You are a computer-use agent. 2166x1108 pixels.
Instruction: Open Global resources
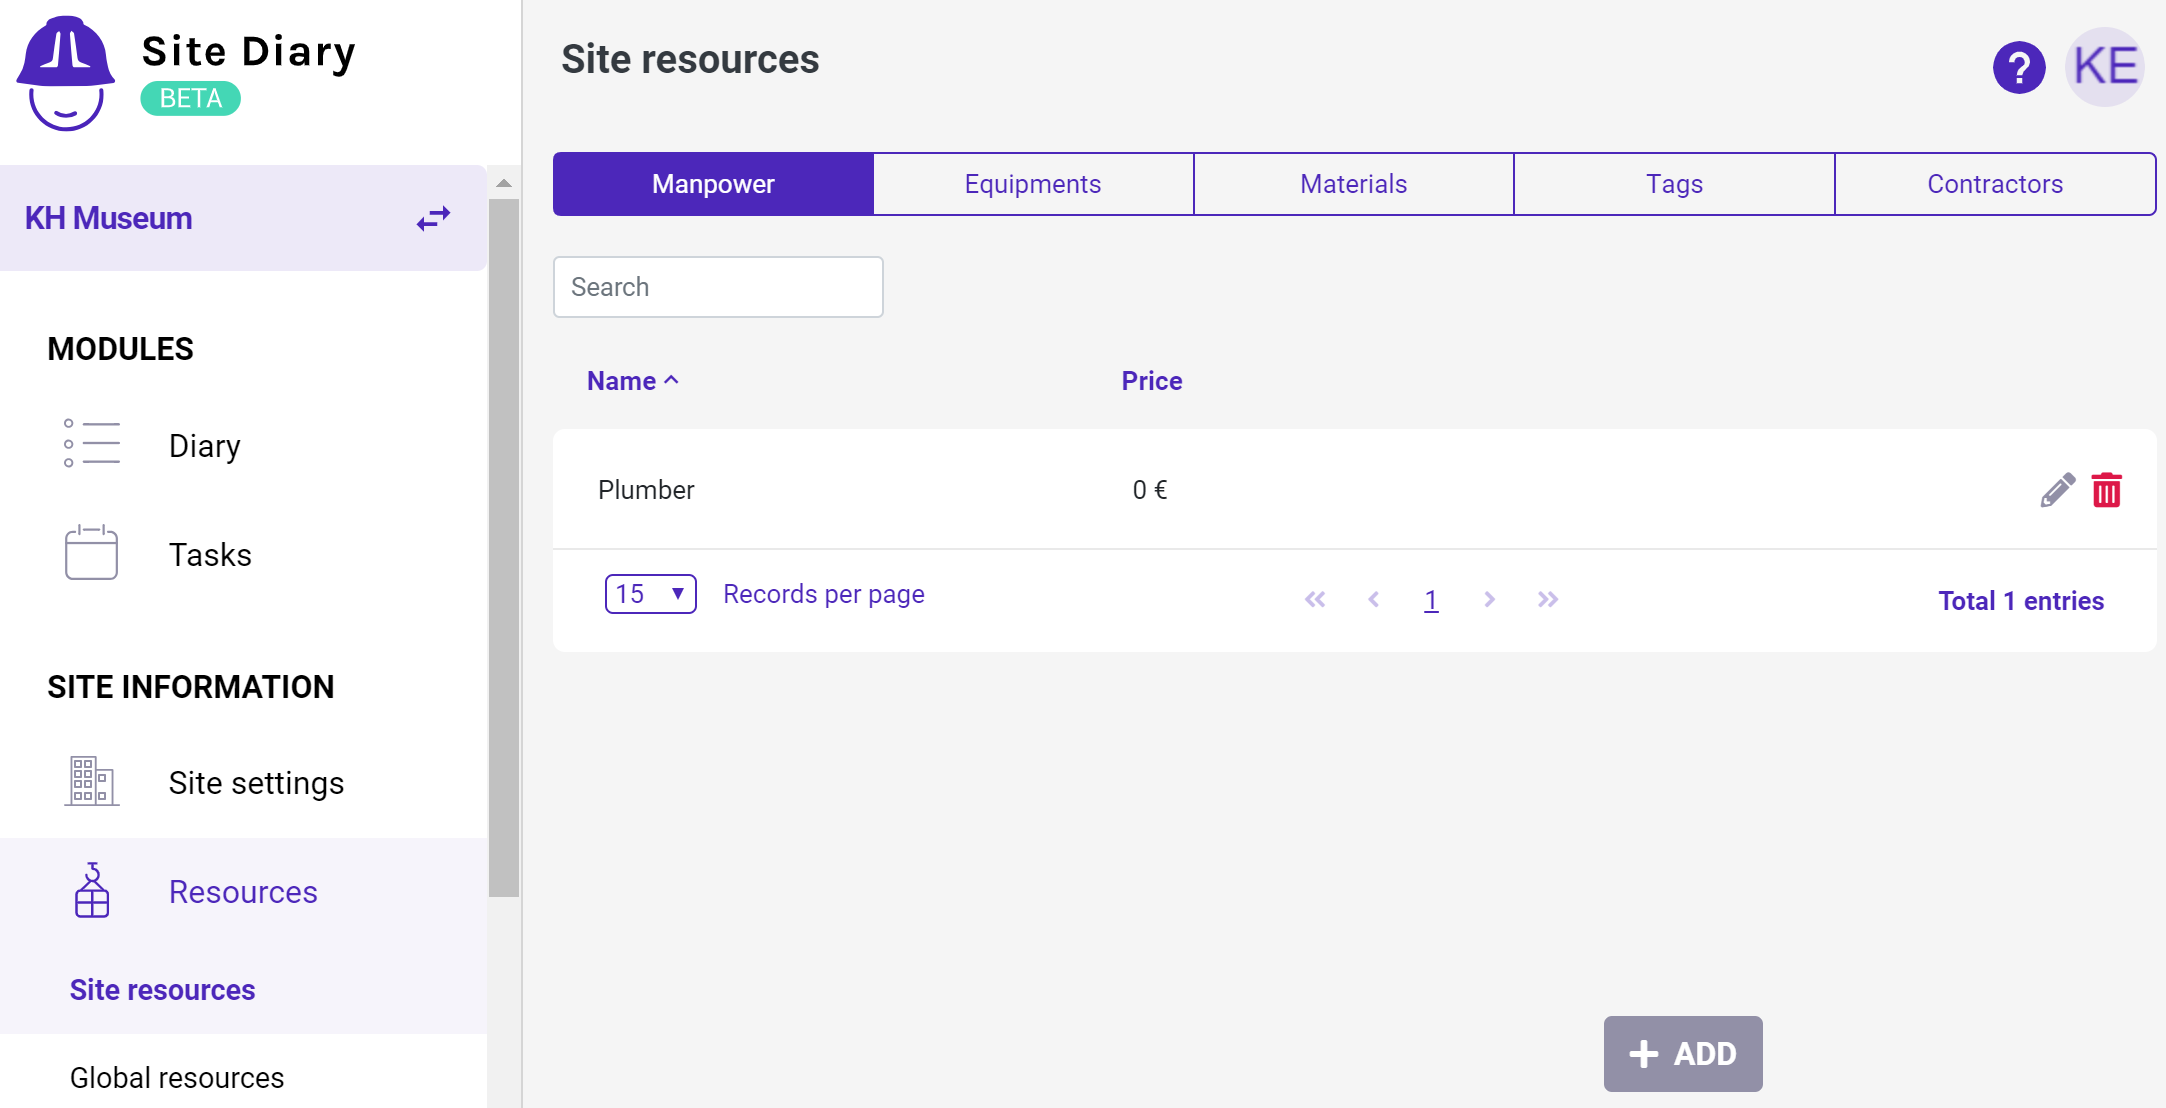click(x=176, y=1077)
